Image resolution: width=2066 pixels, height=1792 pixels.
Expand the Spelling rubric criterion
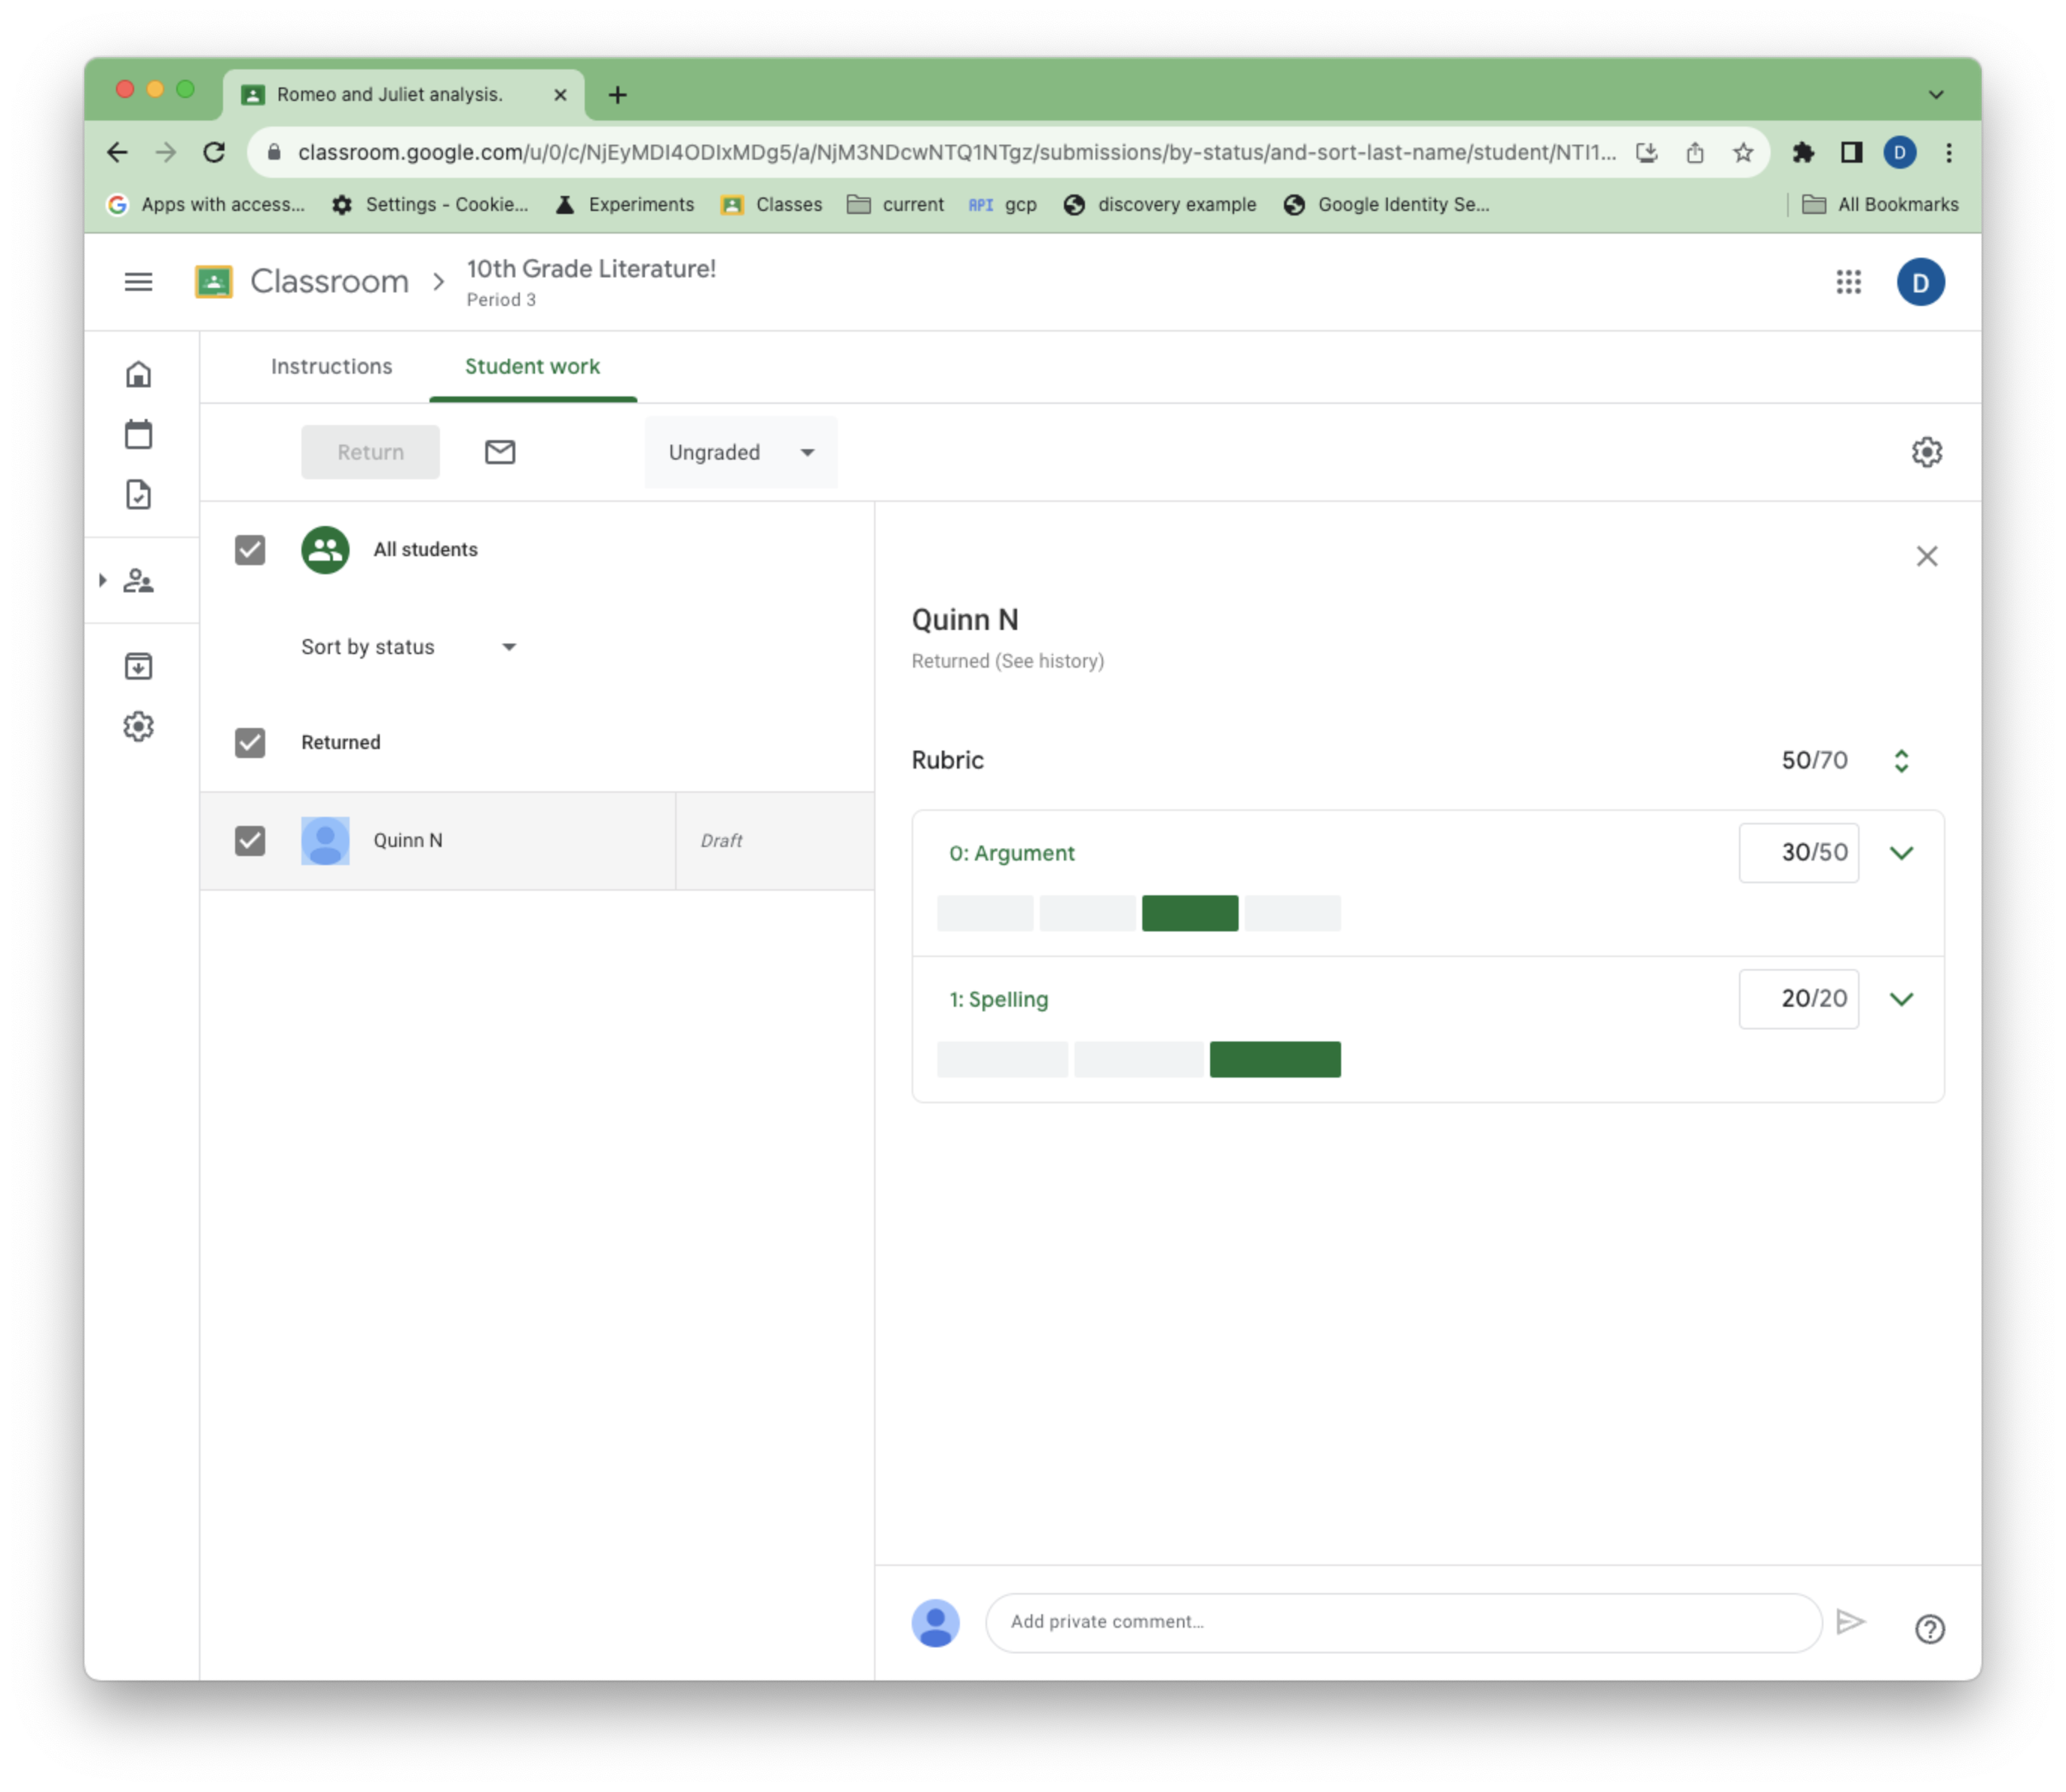coord(1902,998)
